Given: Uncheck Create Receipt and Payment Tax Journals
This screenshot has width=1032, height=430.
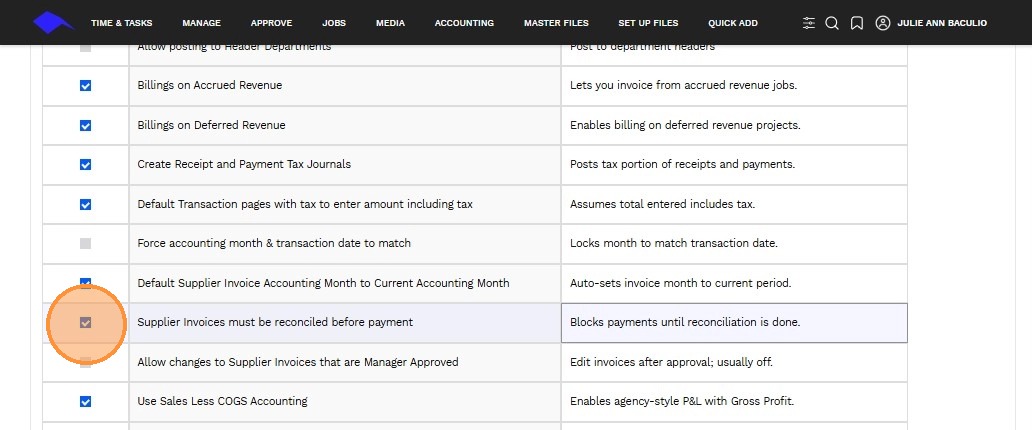Looking at the screenshot, I should (x=85, y=165).
